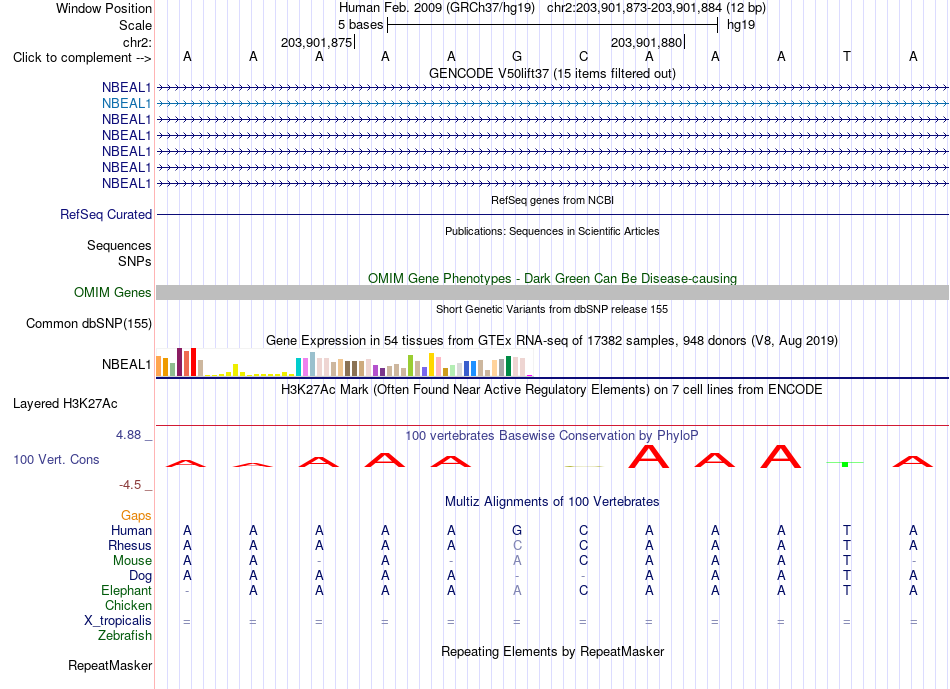Click the cyan bar in GTEx chart
This screenshot has height=689, width=950.
click(298, 367)
